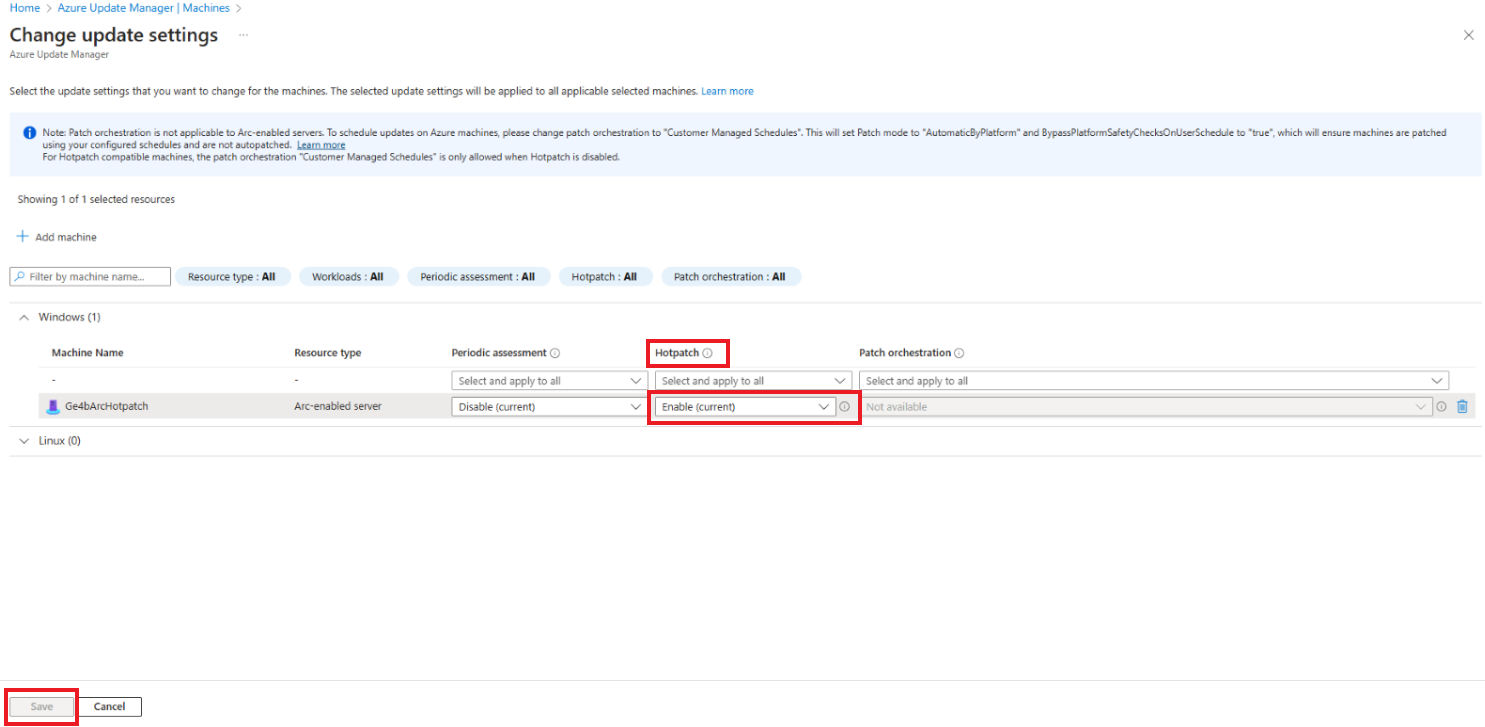
Task: Open the Patch orchestration : All filter
Action: (x=730, y=277)
